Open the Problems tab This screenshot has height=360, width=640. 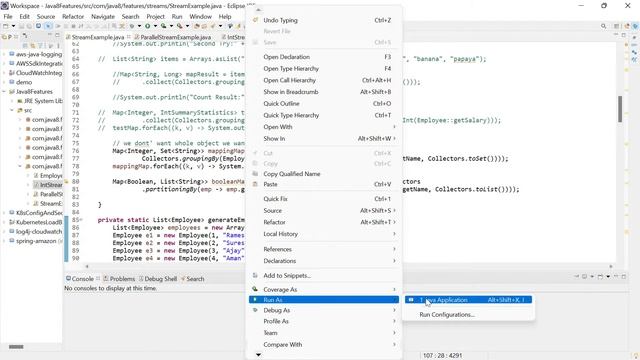119,279
